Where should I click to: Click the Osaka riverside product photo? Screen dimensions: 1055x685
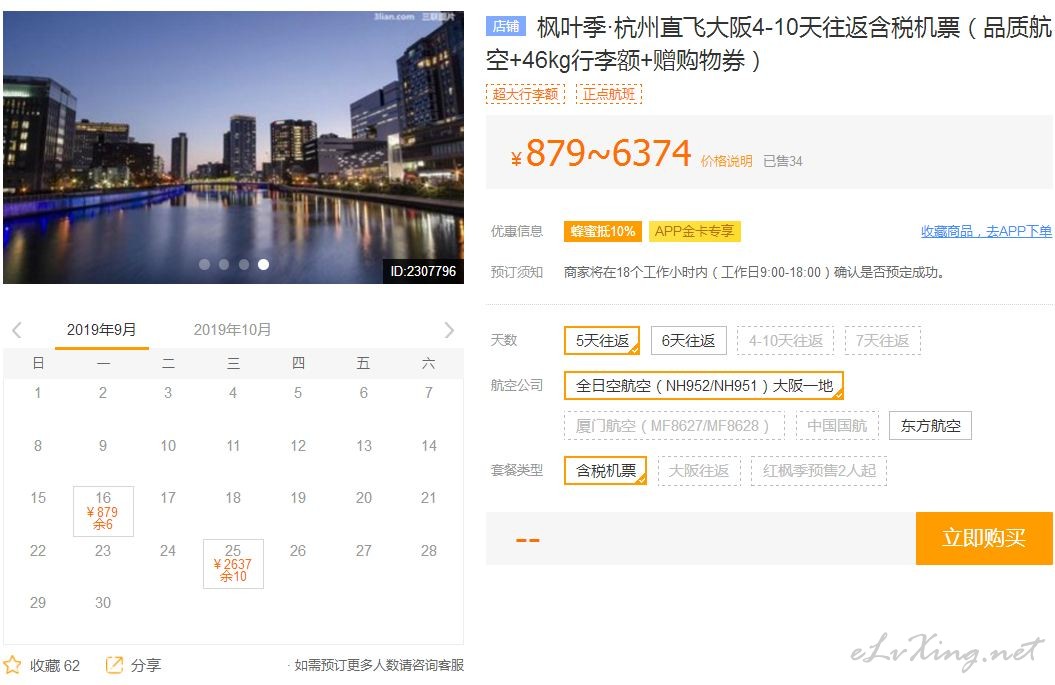tap(233, 147)
